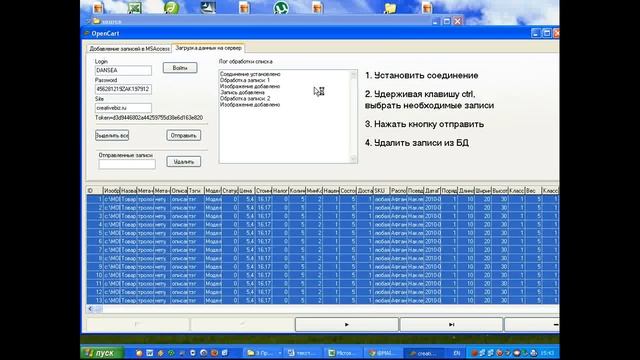Open the folder group taskbar button '3 Пр...'
Image resolution: width=640 pixels, height=360 pixels.
(264, 353)
